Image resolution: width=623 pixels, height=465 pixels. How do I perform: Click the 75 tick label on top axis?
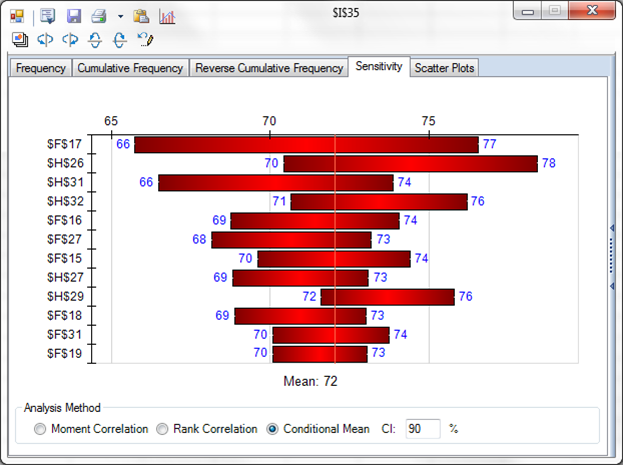pos(428,121)
